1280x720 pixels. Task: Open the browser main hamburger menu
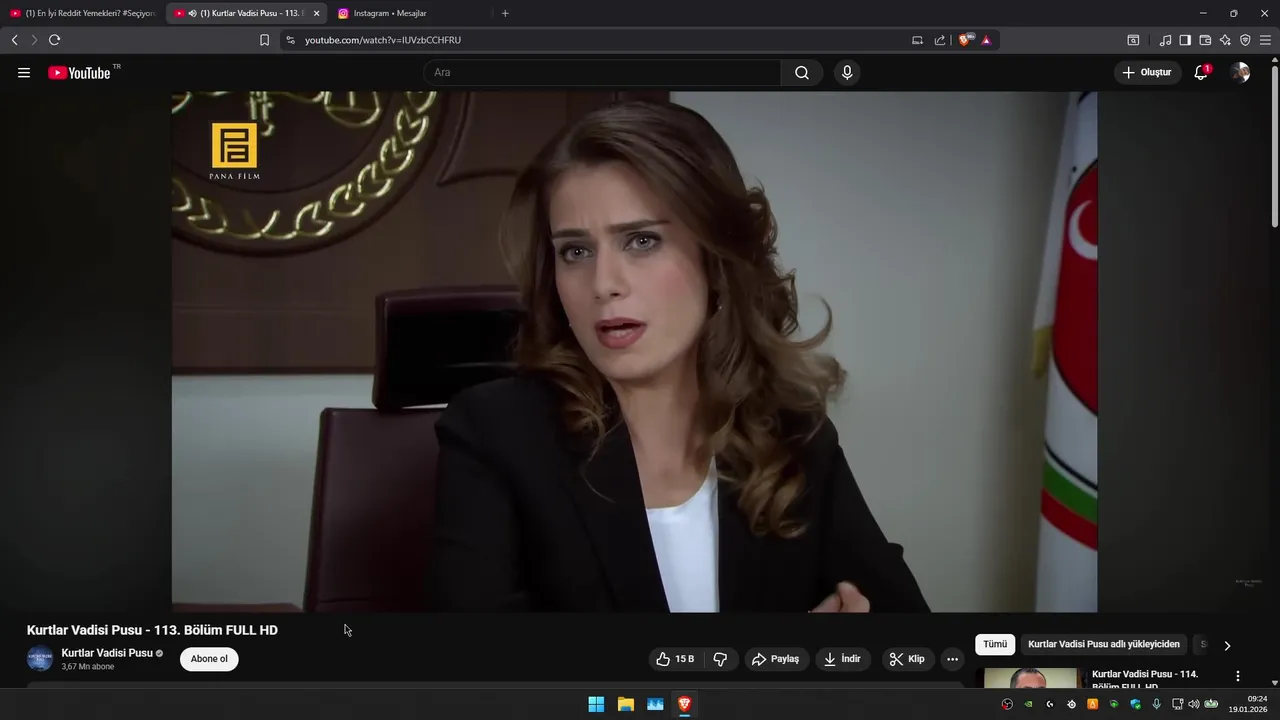[1265, 40]
